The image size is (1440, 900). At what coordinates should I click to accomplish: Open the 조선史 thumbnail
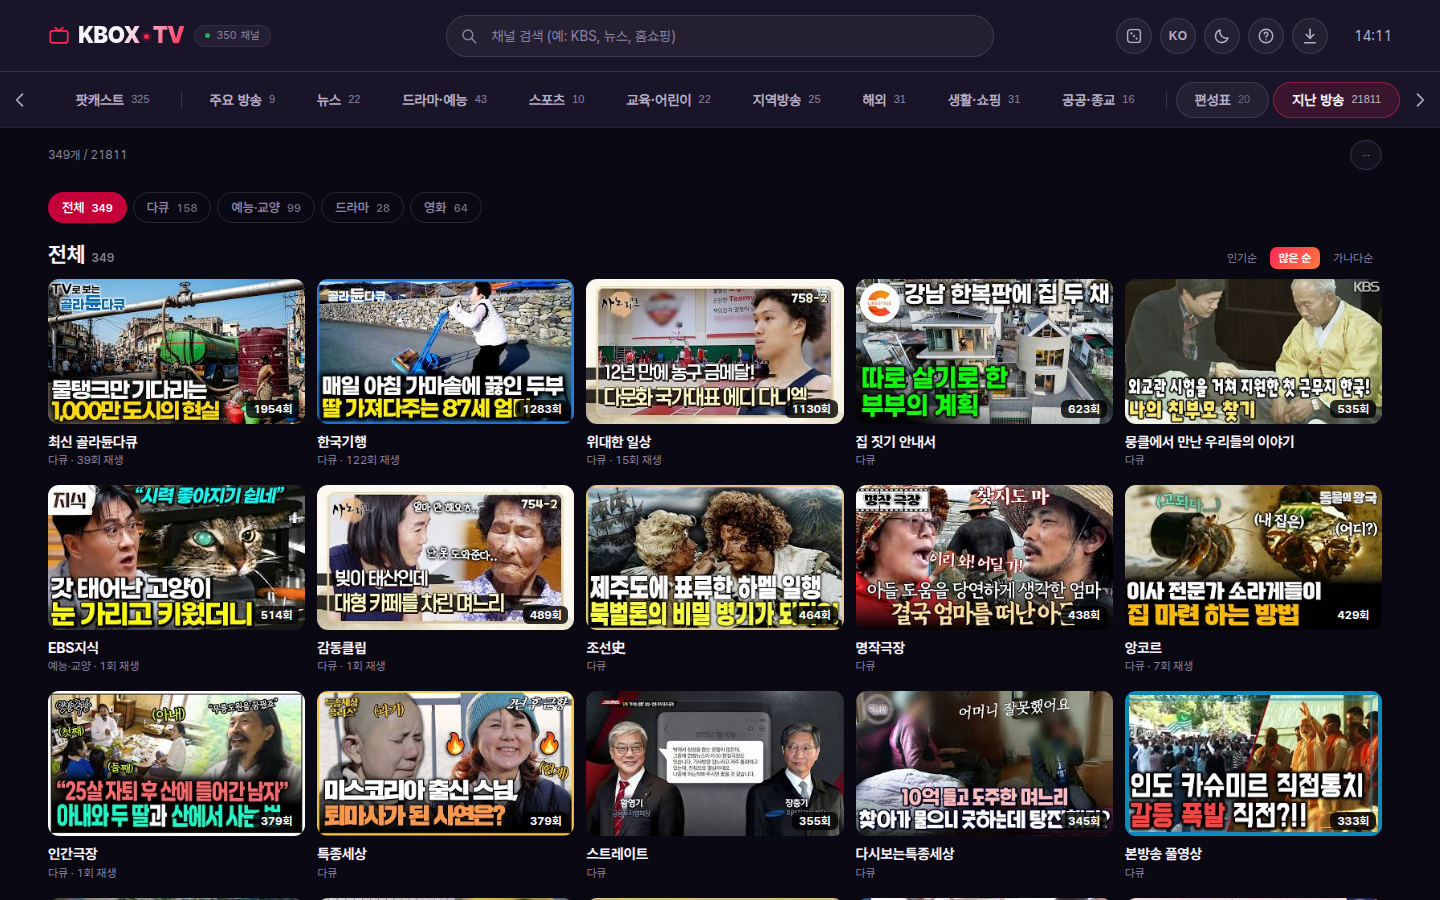(715, 557)
